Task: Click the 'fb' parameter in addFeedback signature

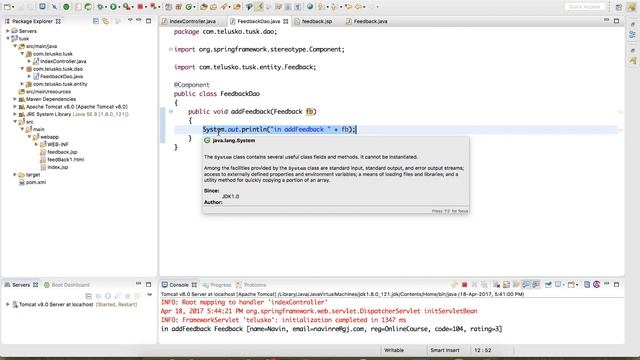Action: tap(309, 111)
